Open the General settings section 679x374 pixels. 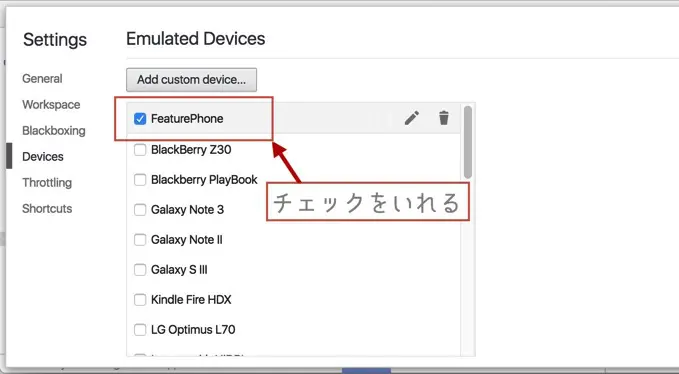(x=42, y=79)
